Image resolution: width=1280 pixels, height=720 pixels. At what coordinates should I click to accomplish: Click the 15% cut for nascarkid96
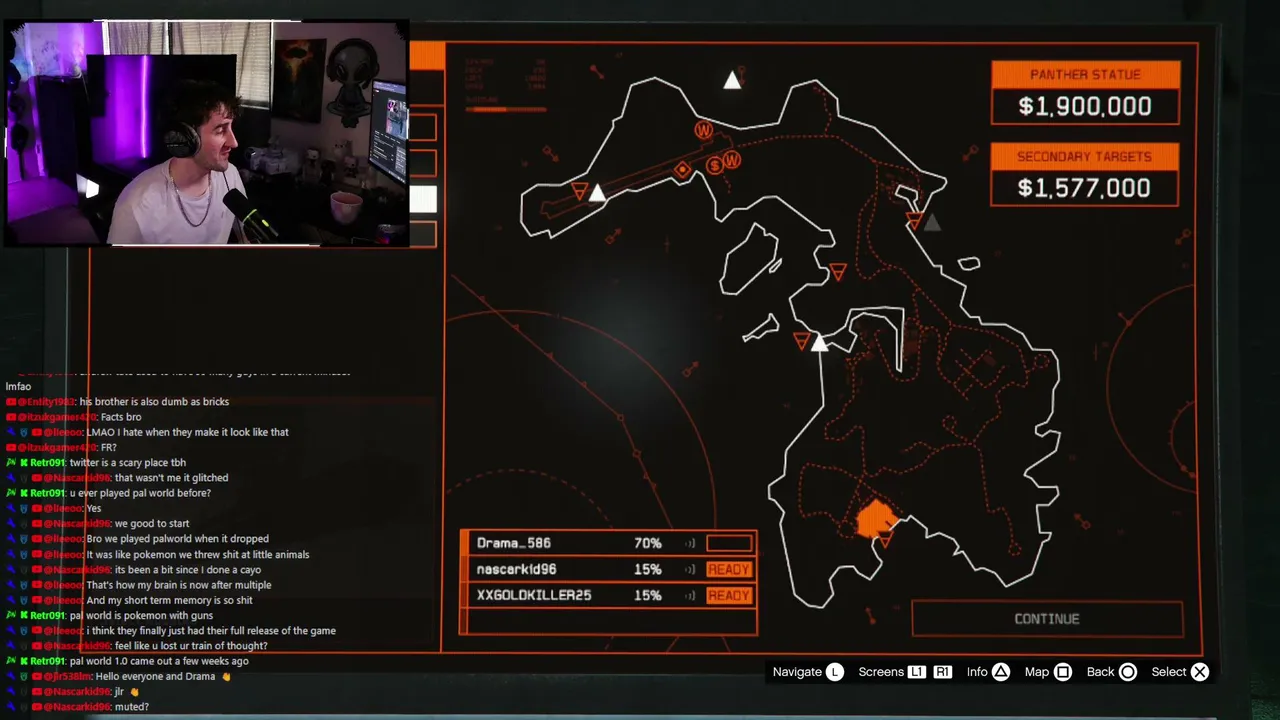(648, 569)
